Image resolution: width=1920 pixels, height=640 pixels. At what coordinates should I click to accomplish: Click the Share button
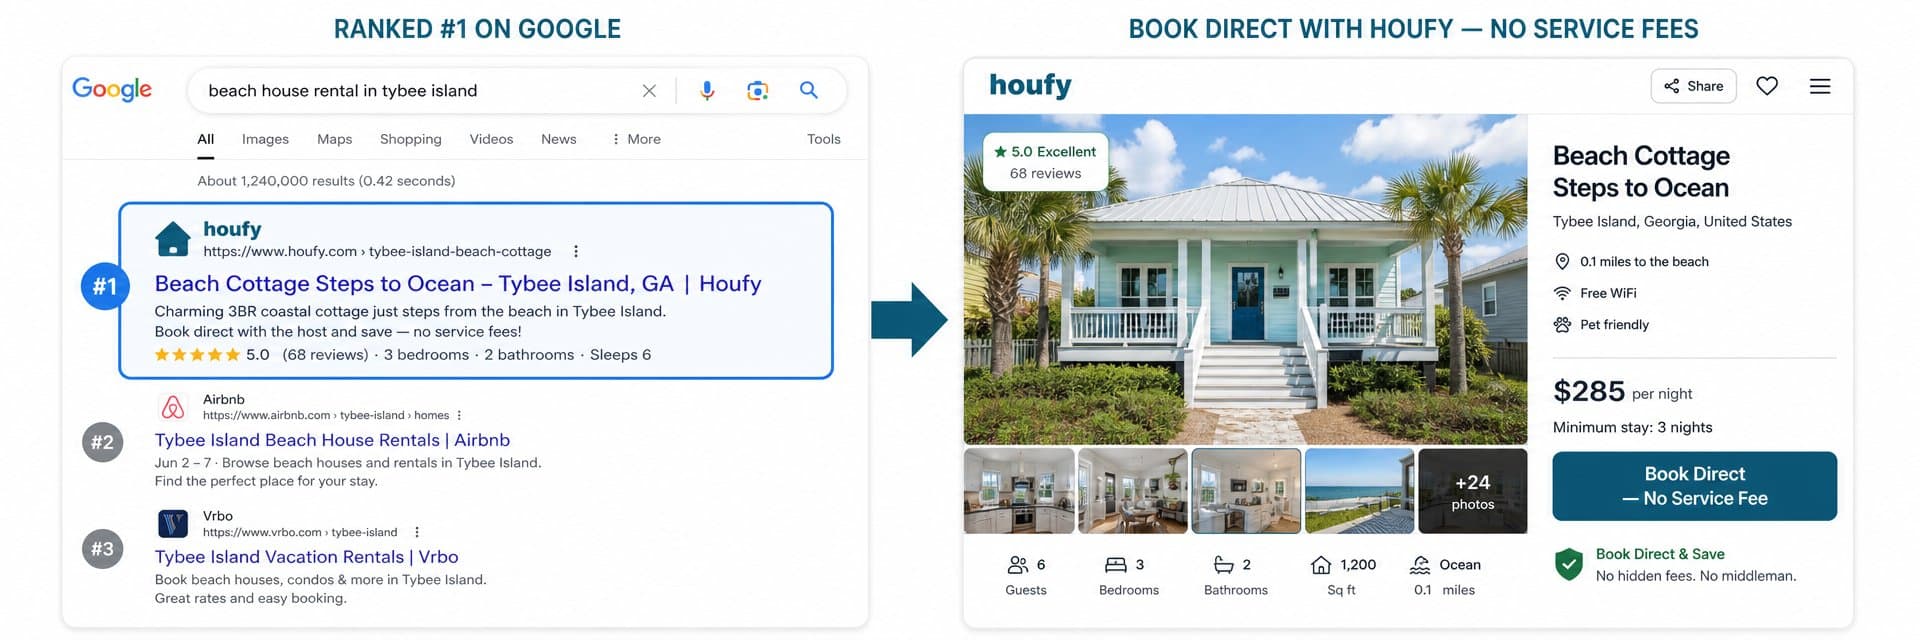[1693, 86]
